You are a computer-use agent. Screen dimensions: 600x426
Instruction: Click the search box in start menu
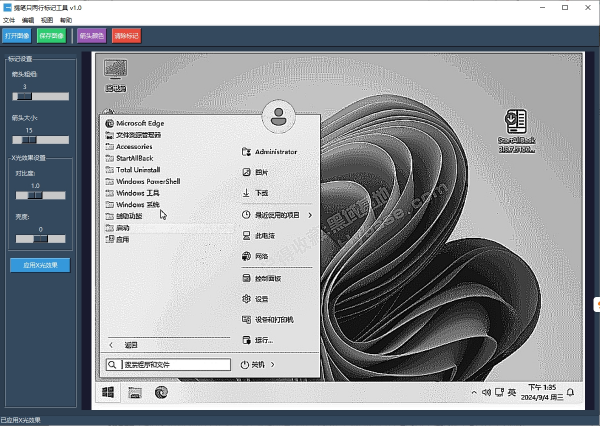coord(168,365)
